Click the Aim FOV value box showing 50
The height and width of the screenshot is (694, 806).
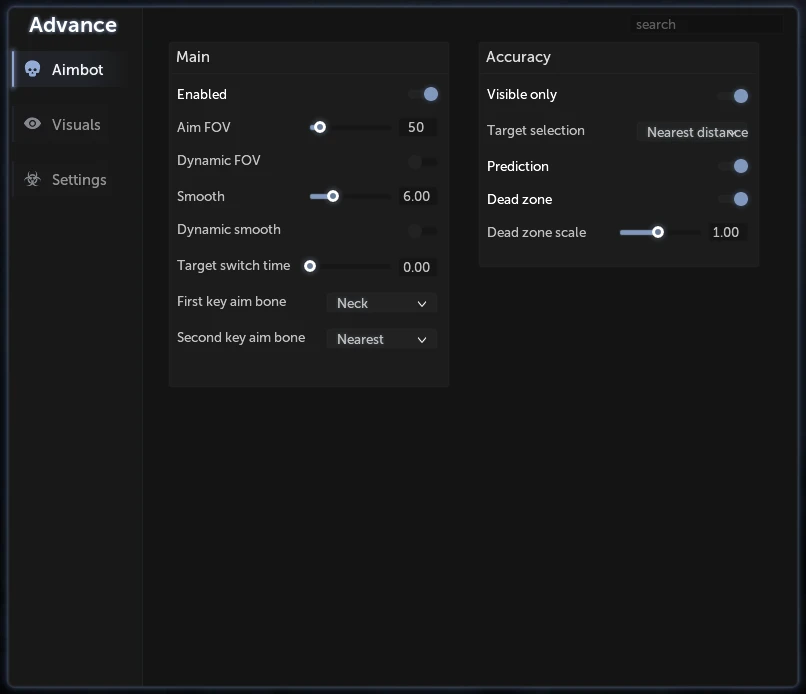pos(417,127)
